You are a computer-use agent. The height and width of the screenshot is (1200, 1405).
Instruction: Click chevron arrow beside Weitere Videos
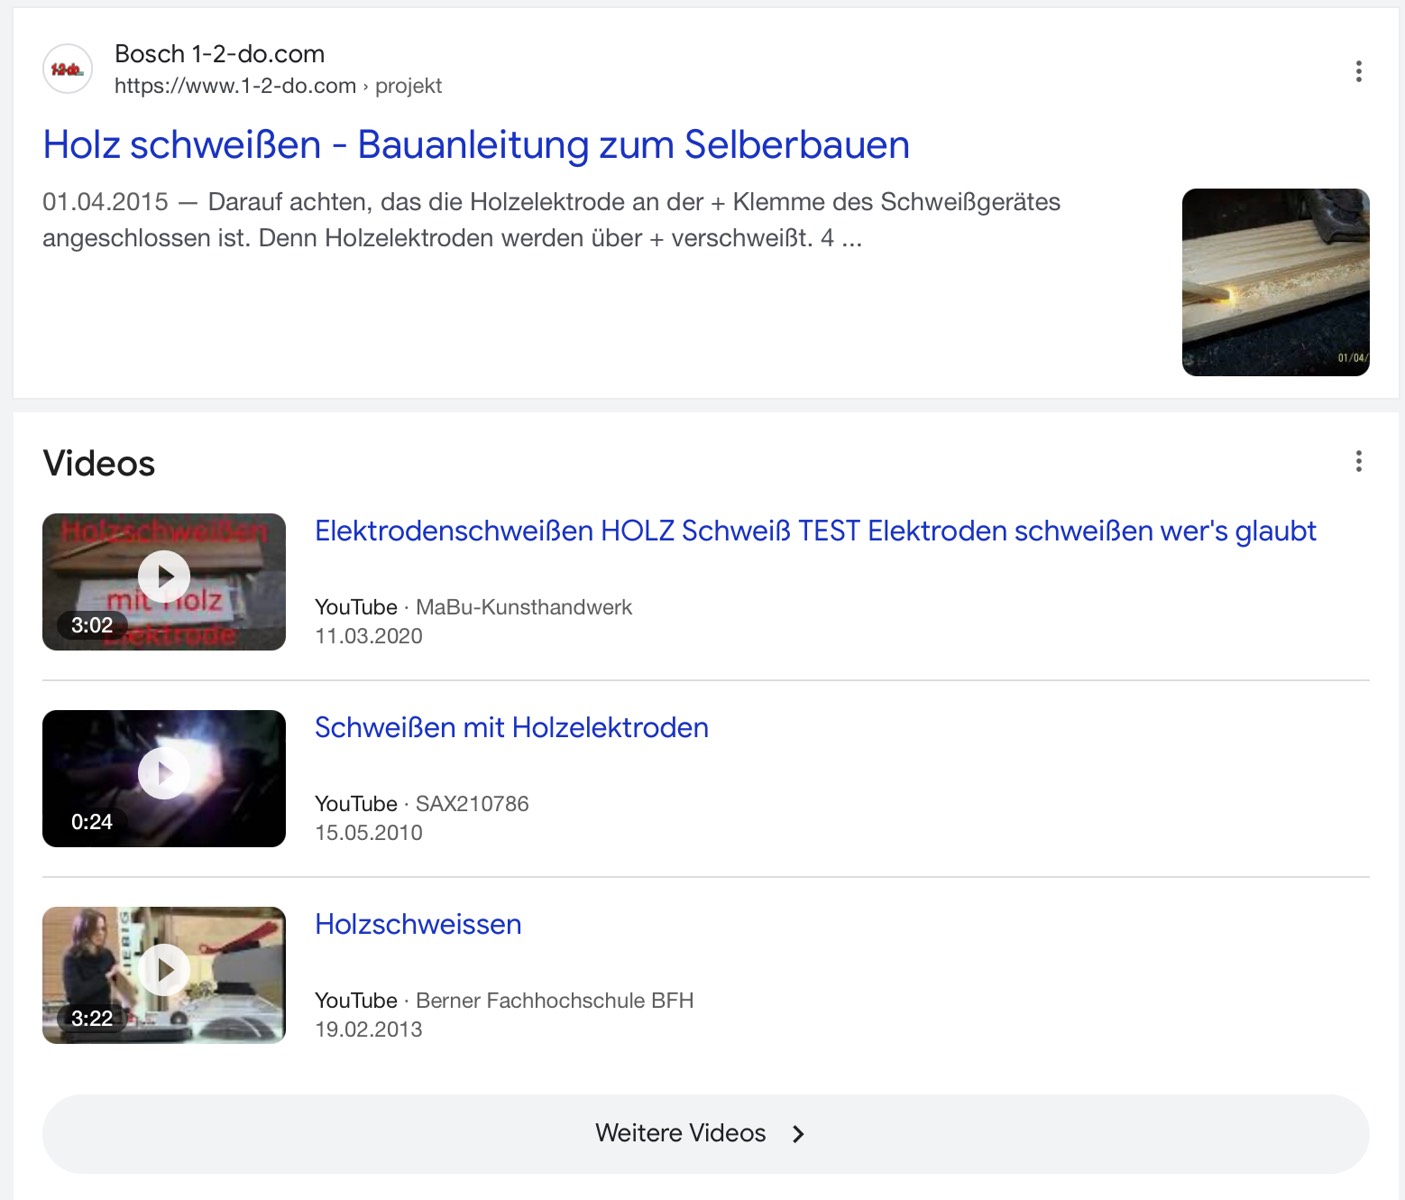pos(798,1134)
